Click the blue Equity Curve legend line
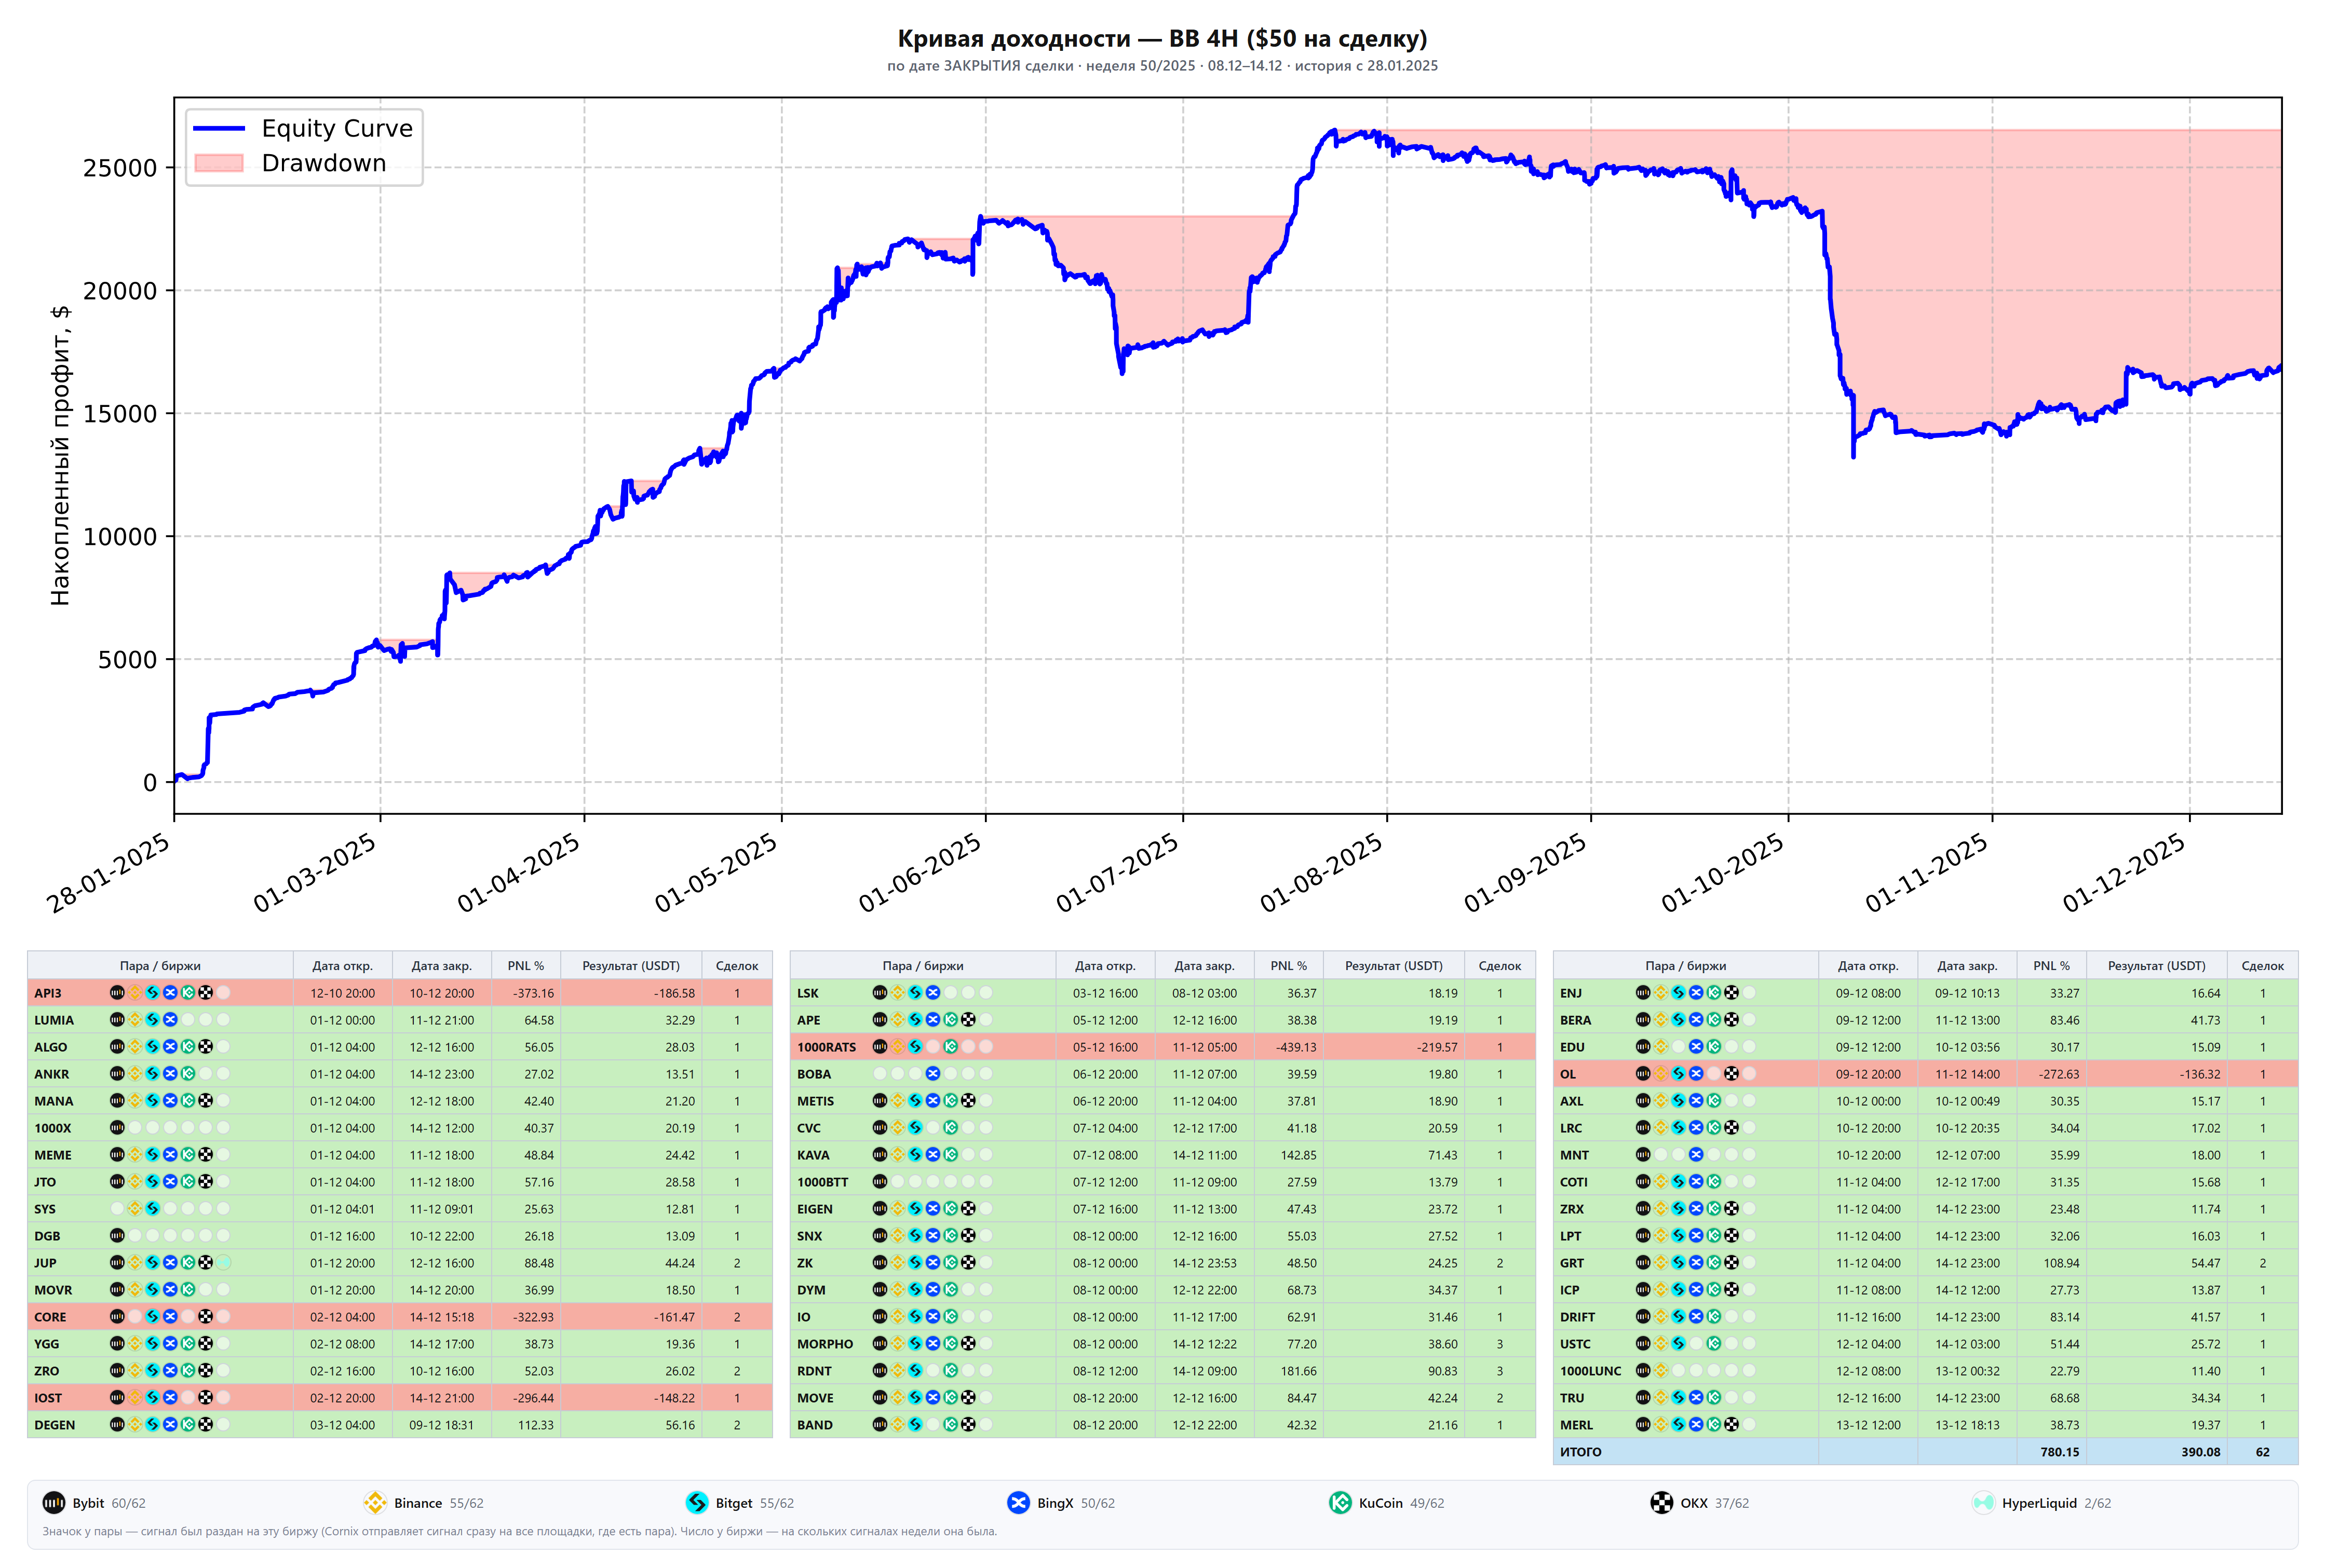This screenshot has height=1568, width=2326. (219, 128)
